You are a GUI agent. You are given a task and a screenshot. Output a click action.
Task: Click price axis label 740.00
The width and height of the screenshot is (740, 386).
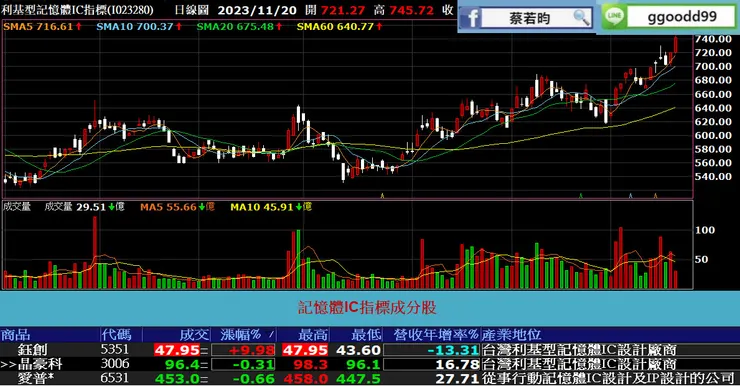pyautogui.click(x=714, y=39)
